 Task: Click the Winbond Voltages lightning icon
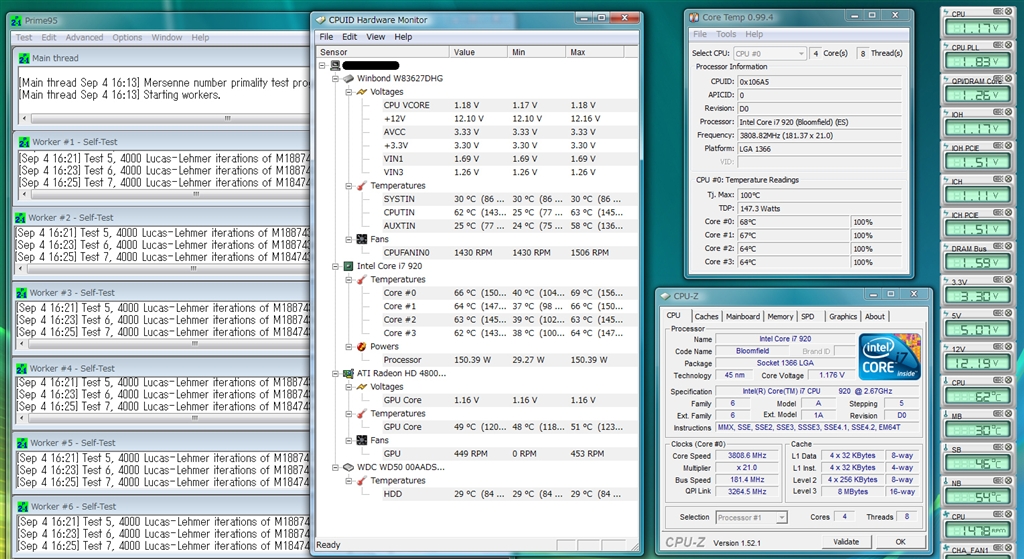click(x=362, y=91)
